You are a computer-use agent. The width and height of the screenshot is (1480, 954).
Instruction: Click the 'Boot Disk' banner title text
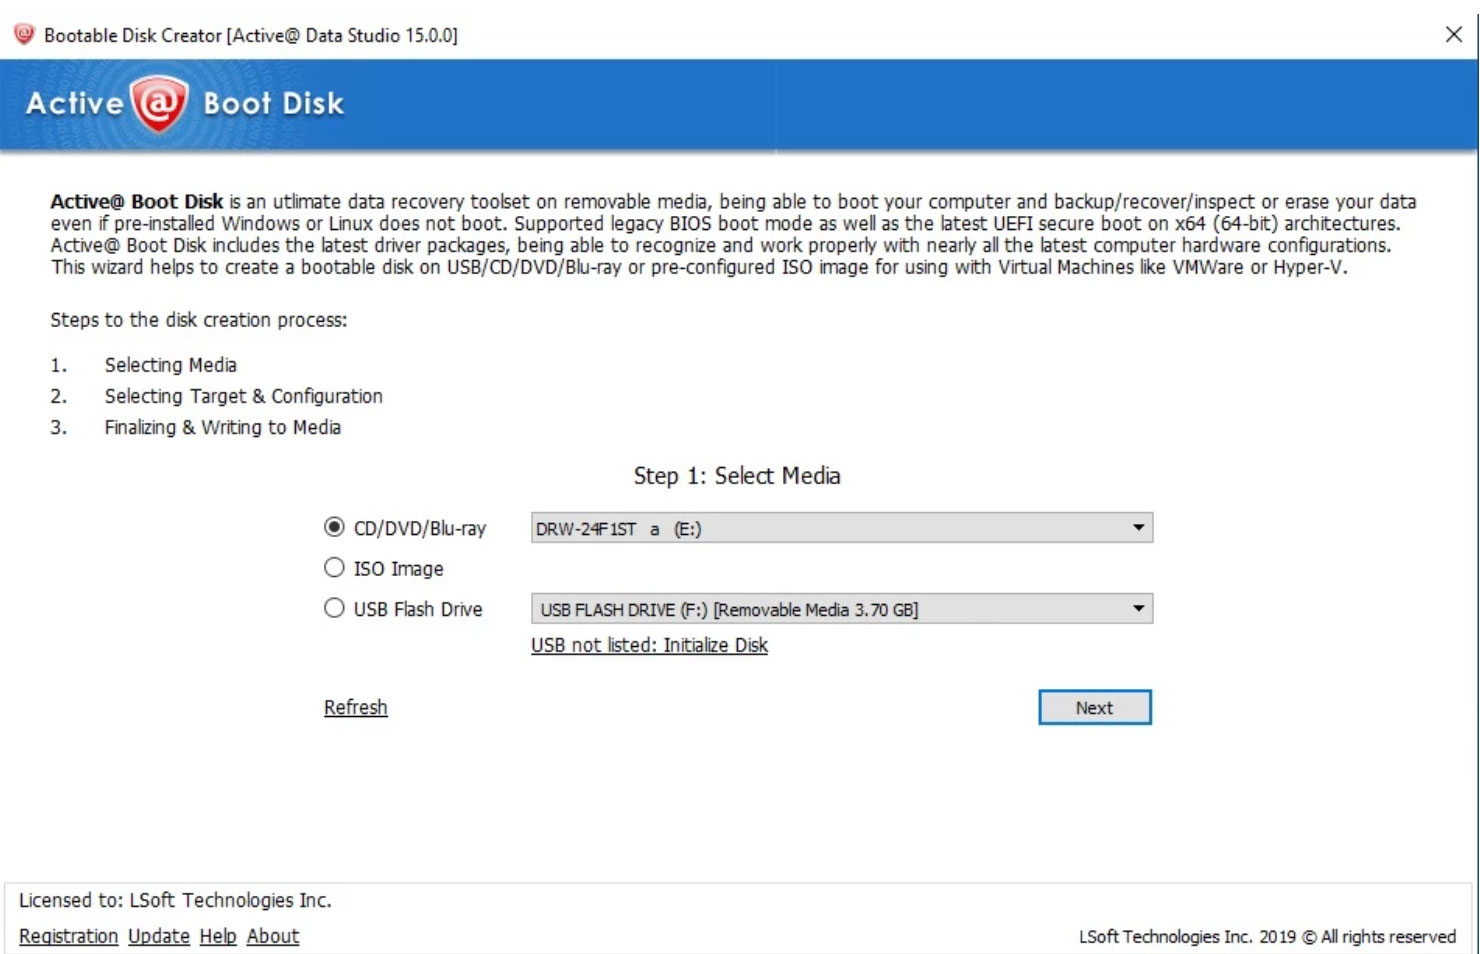(274, 104)
